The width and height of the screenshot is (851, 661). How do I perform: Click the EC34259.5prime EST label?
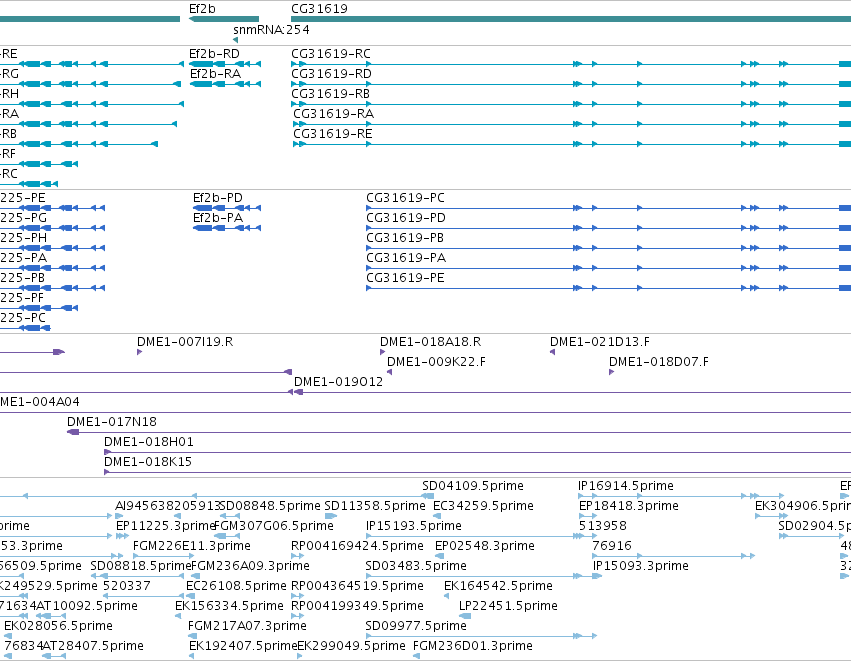click(484, 506)
